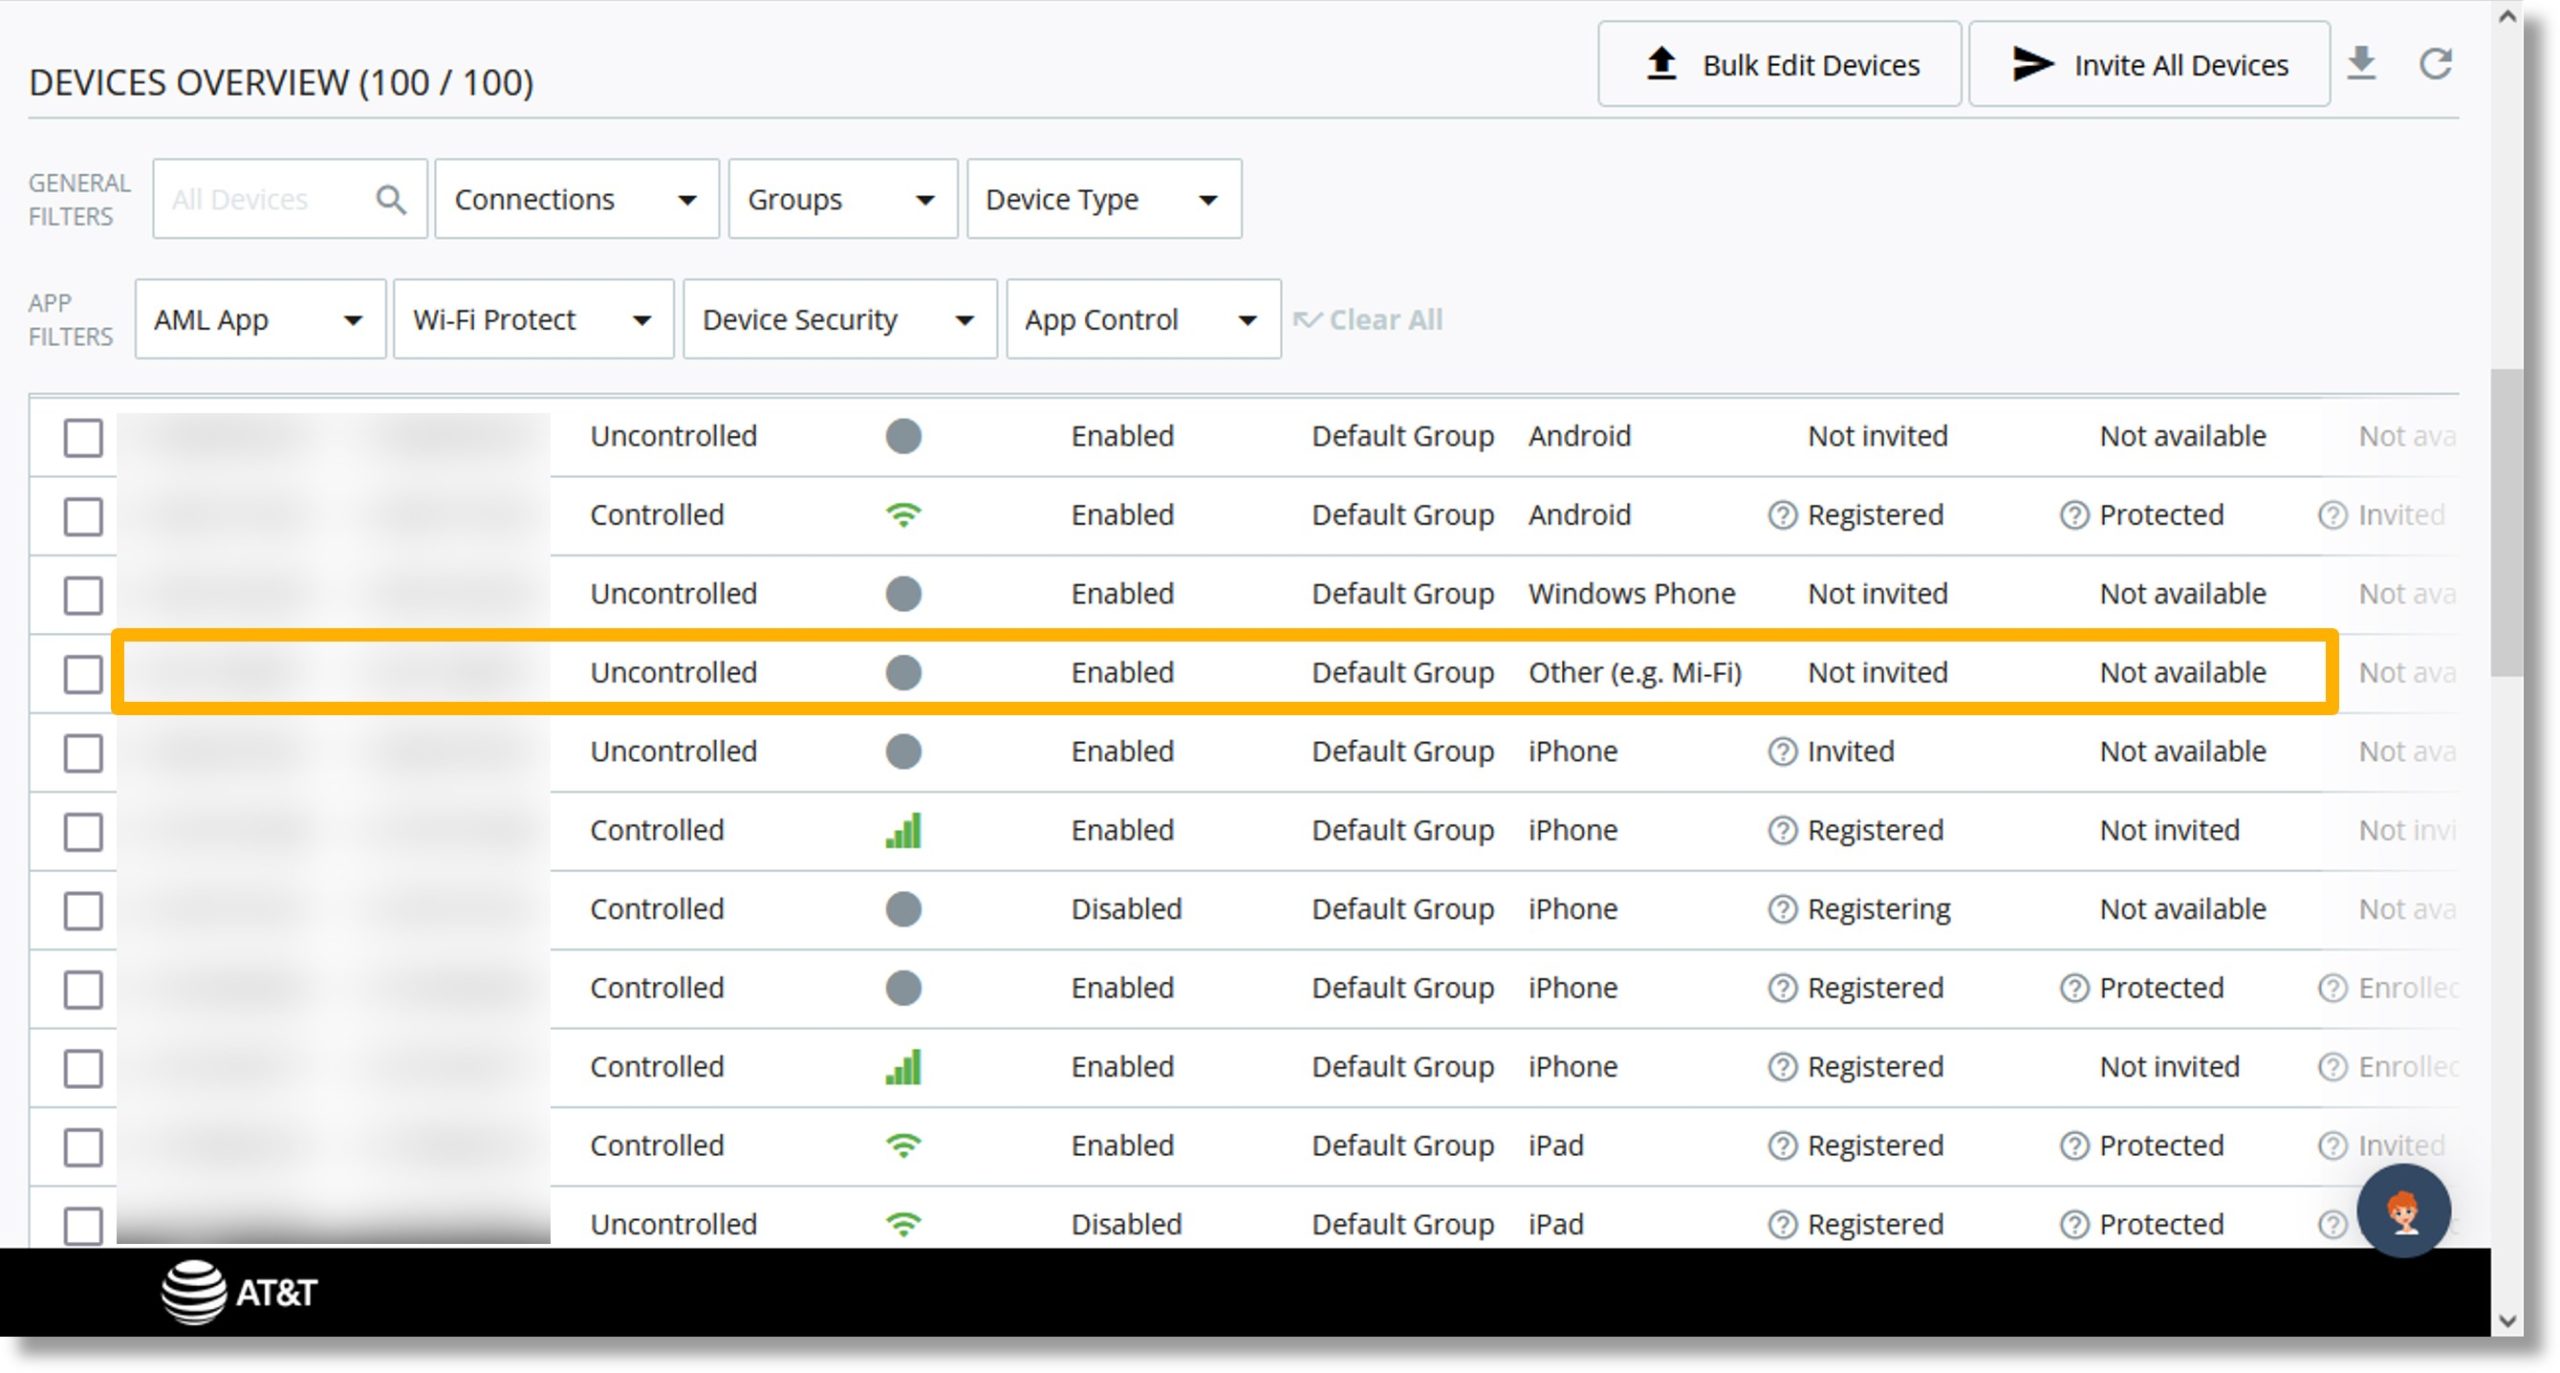Click the refresh devices icon
This screenshot has height=1373, width=2560.
pos(2435,64)
